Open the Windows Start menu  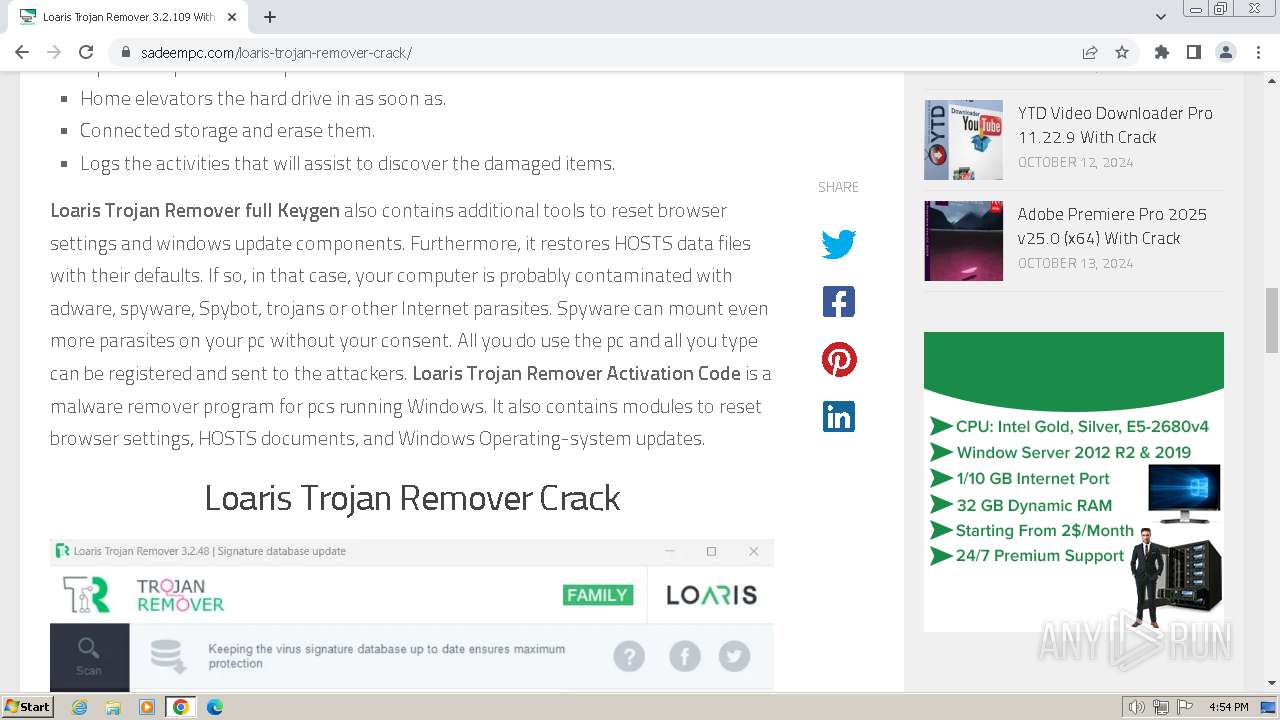27,707
